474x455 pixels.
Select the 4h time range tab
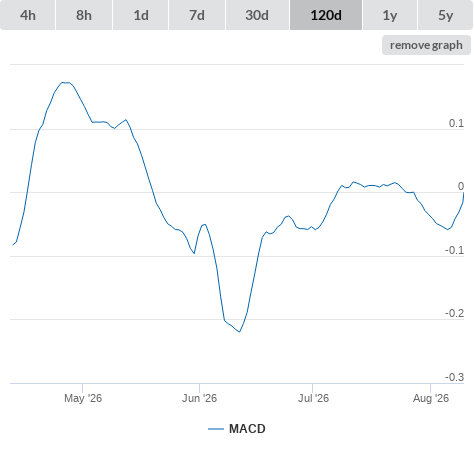point(28,15)
